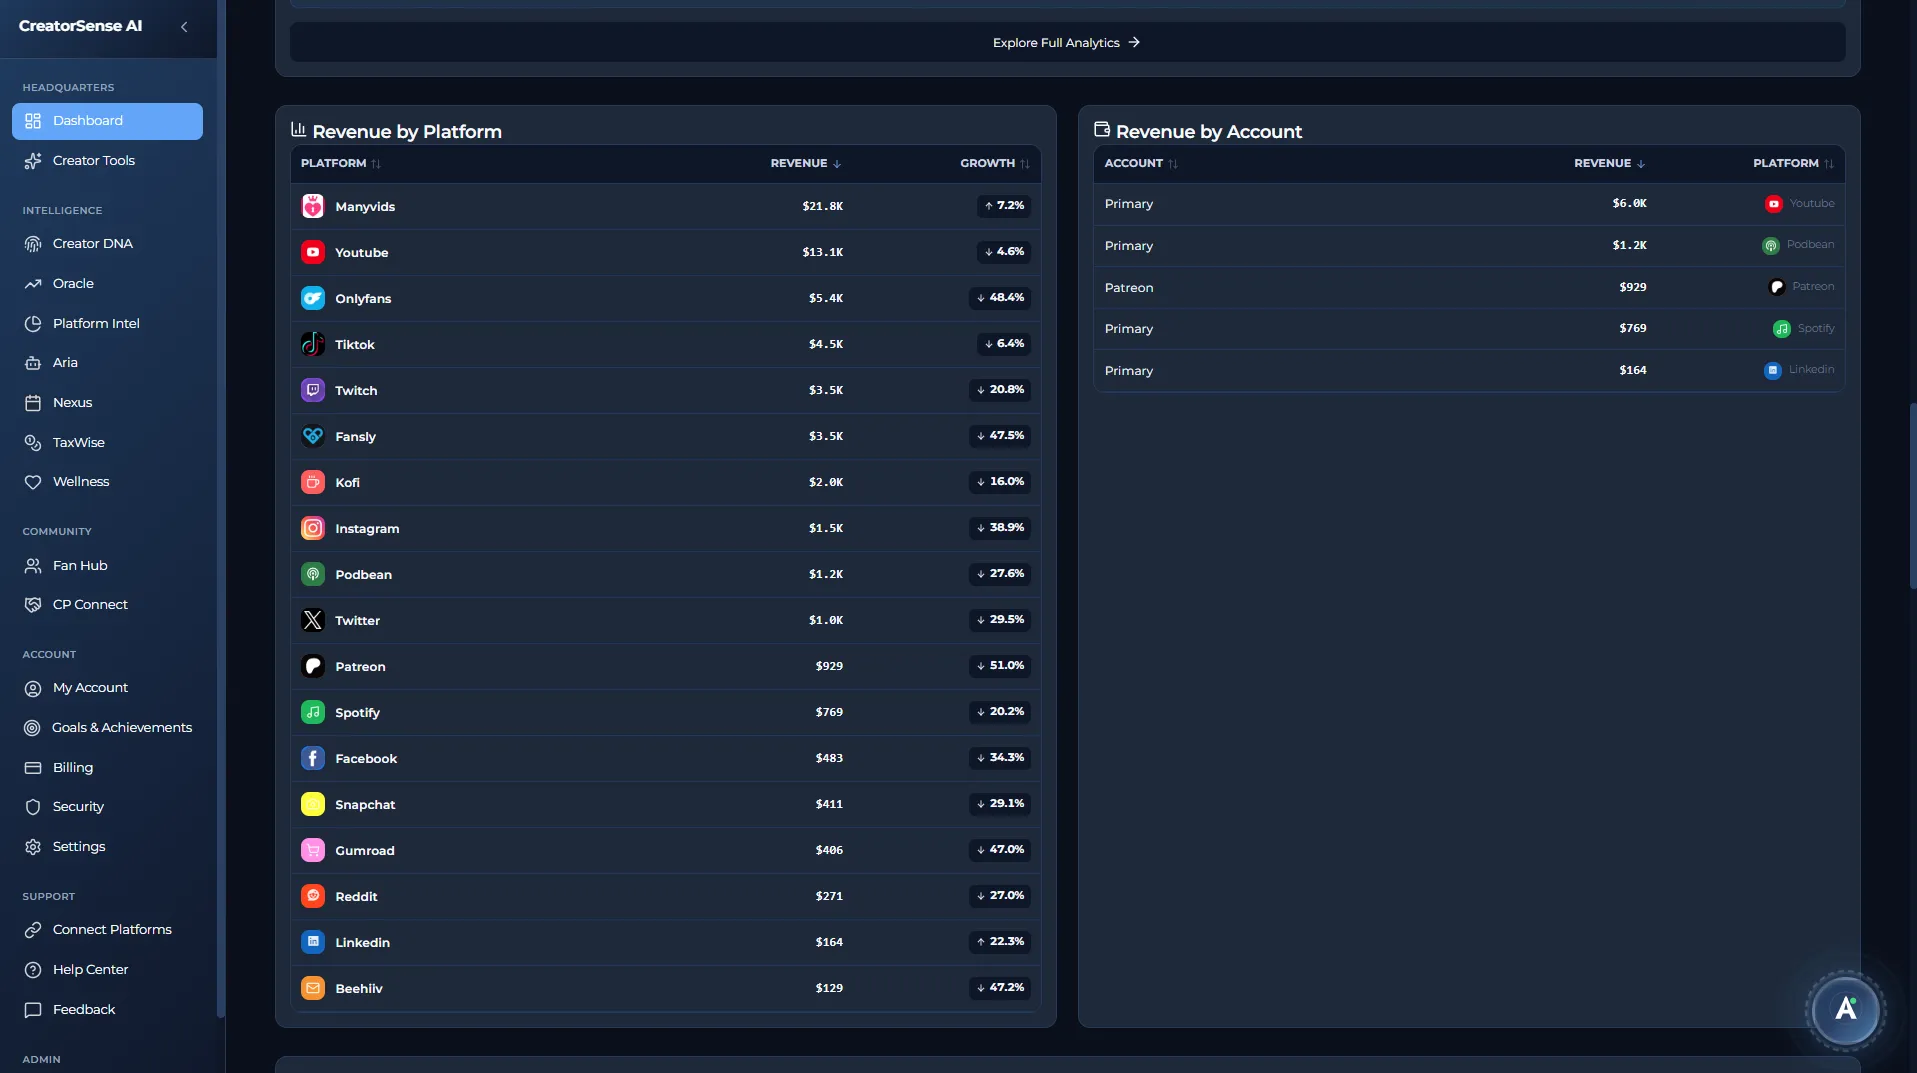Collapse the CreatorSense AI sidebar
The image size is (1917, 1073).
click(x=184, y=27)
